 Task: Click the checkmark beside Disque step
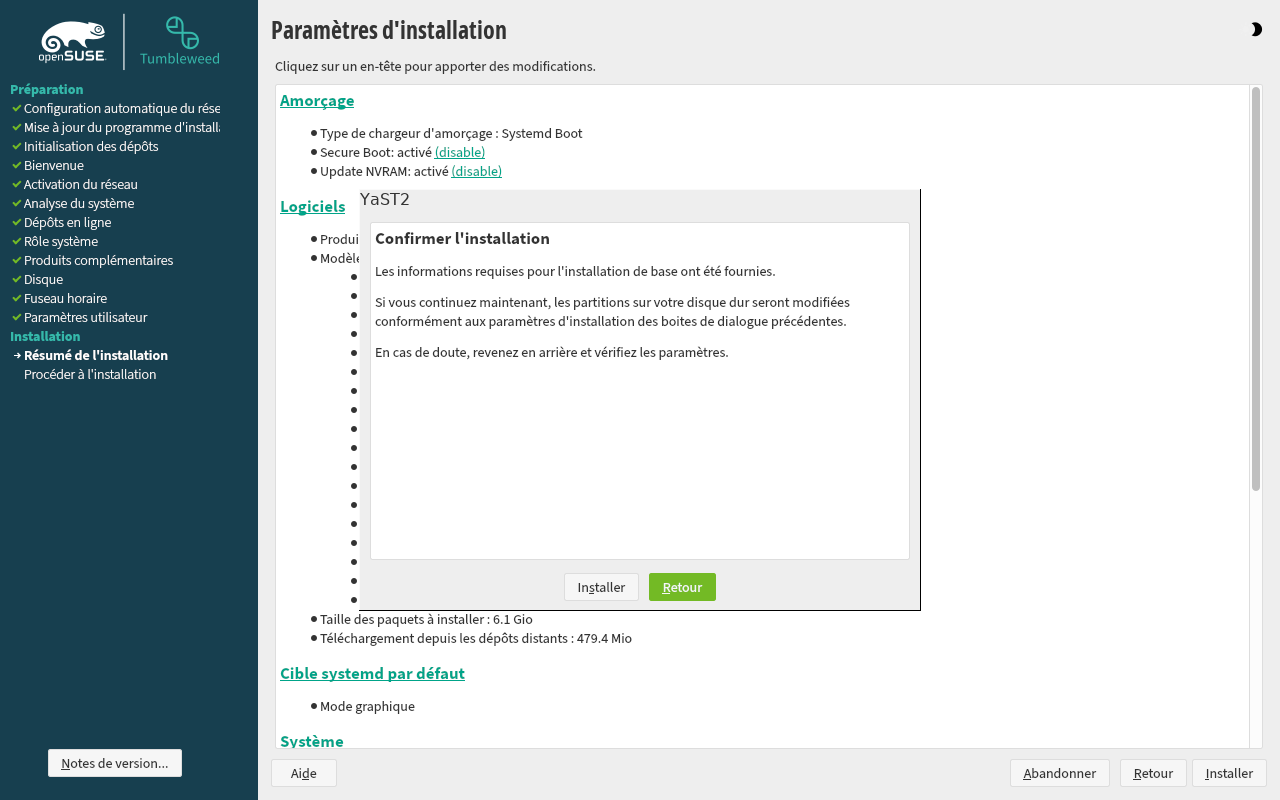16,279
